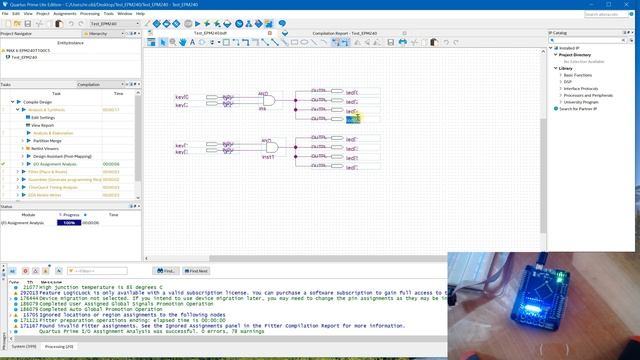Expand the Fitter (Place & Route) task
The width and height of the screenshot is (640, 360).
(18, 172)
